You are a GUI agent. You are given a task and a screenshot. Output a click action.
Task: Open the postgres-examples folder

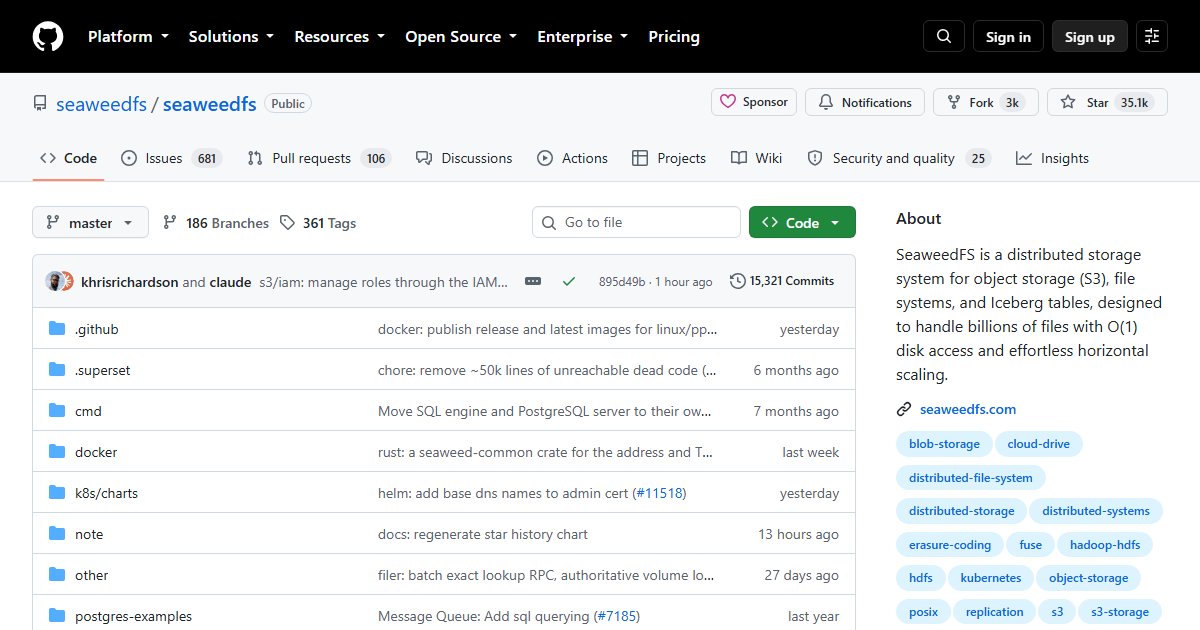click(x=133, y=616)
